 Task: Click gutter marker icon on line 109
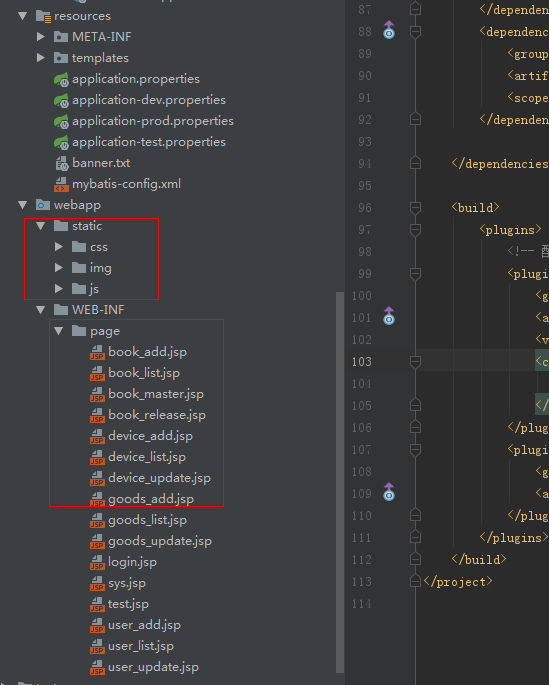(389, 492)
